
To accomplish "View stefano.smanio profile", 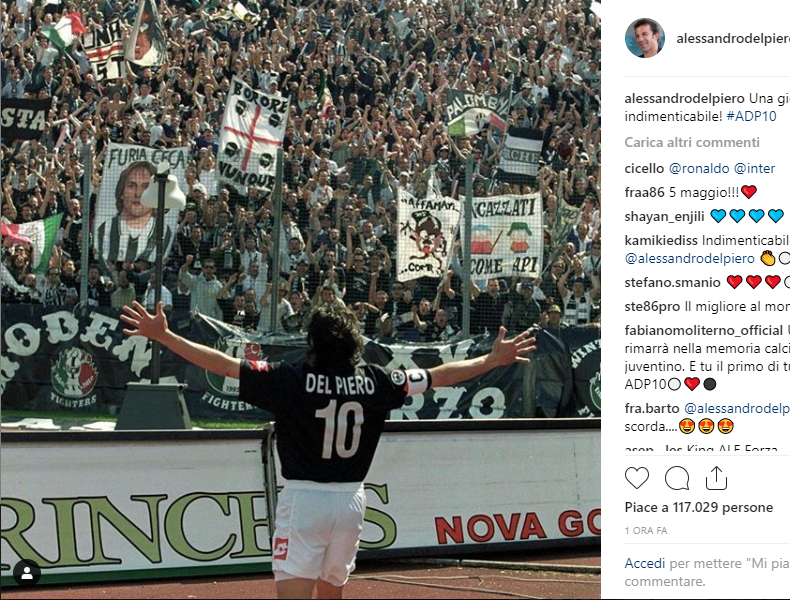I will click(672, 282).
